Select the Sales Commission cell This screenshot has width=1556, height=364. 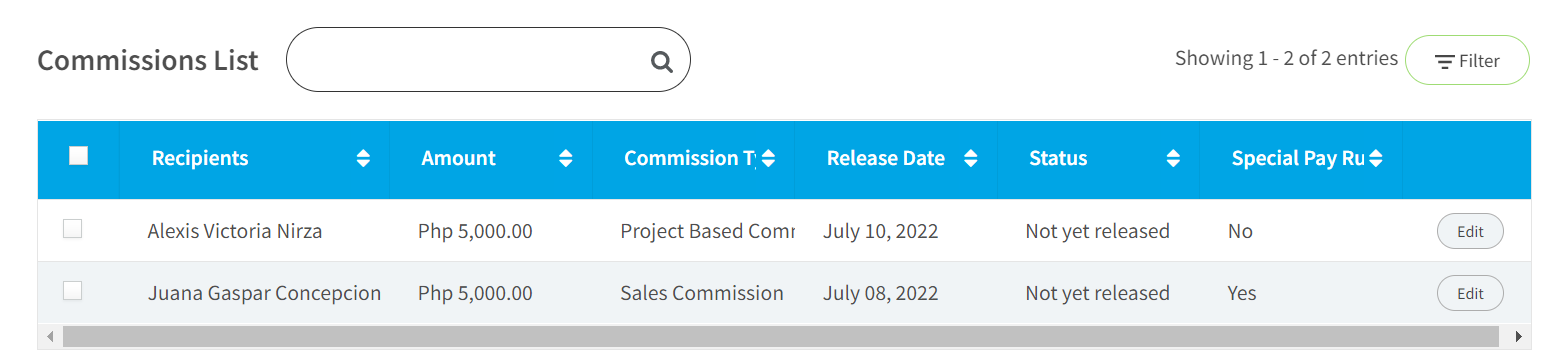tap(702, 293)
